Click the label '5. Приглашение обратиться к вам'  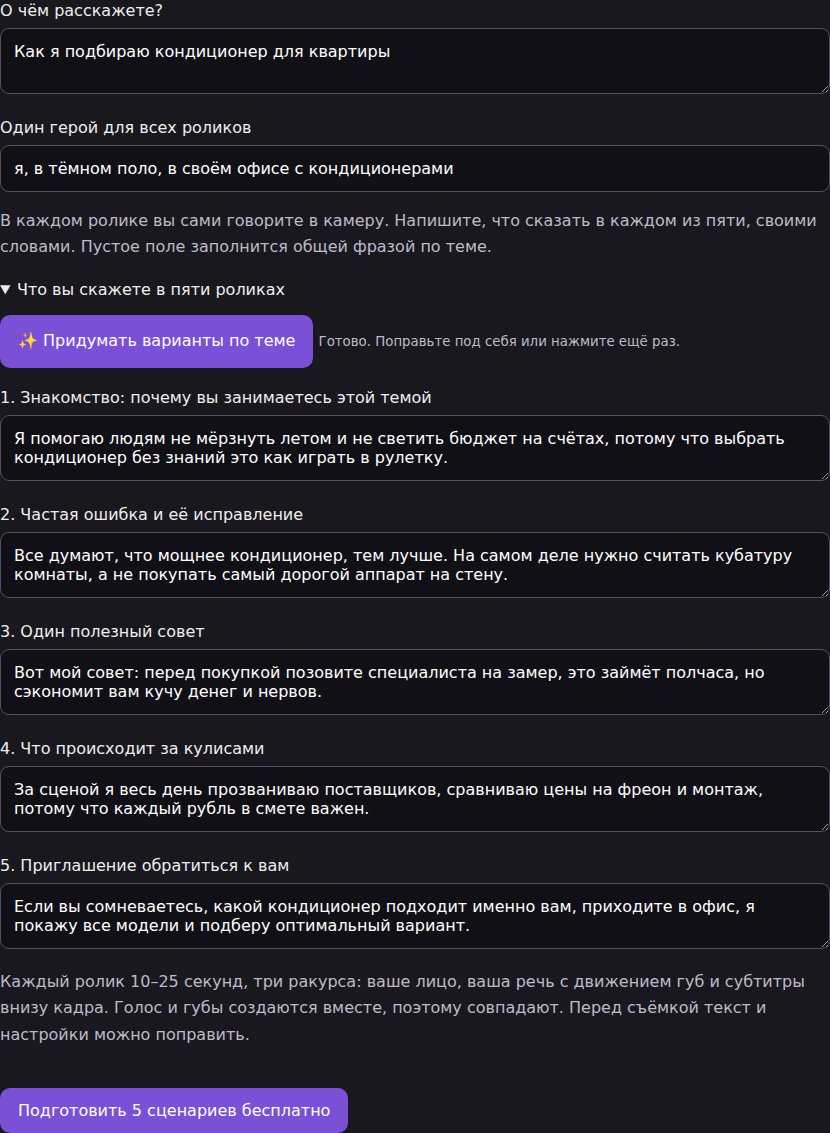[x=144, y=866]
